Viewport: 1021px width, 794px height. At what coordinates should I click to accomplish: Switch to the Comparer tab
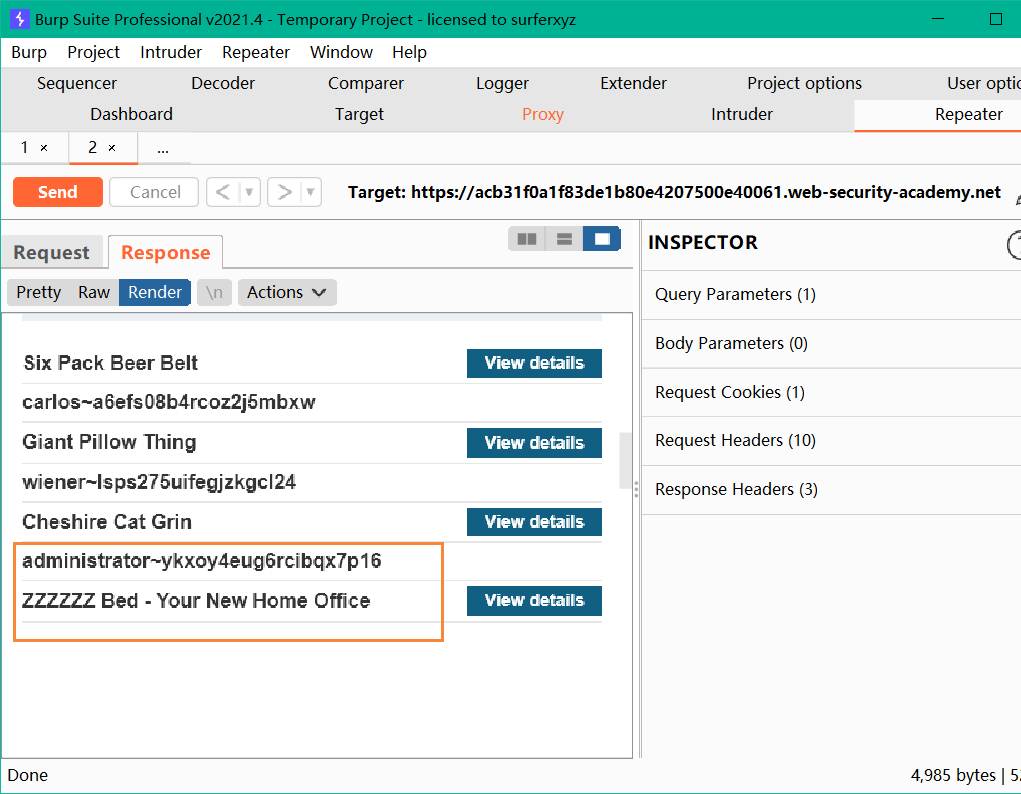(366, 83)
